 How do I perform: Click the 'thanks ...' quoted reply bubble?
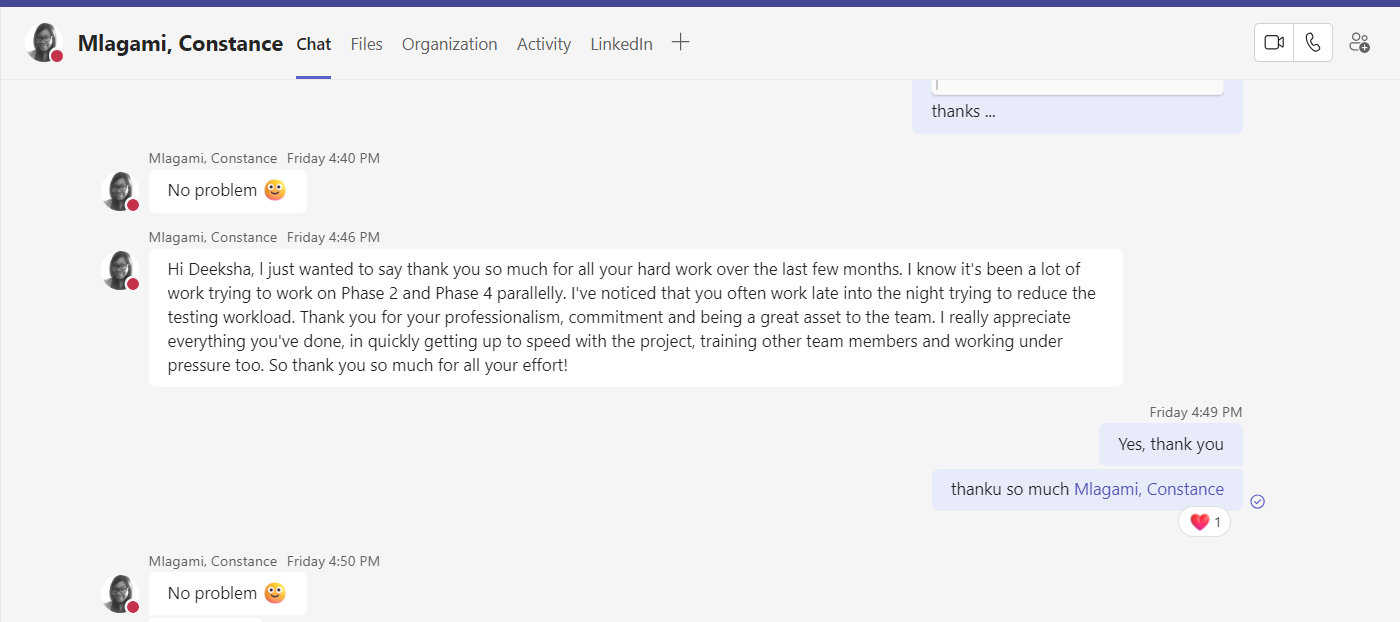(1077, 106)
